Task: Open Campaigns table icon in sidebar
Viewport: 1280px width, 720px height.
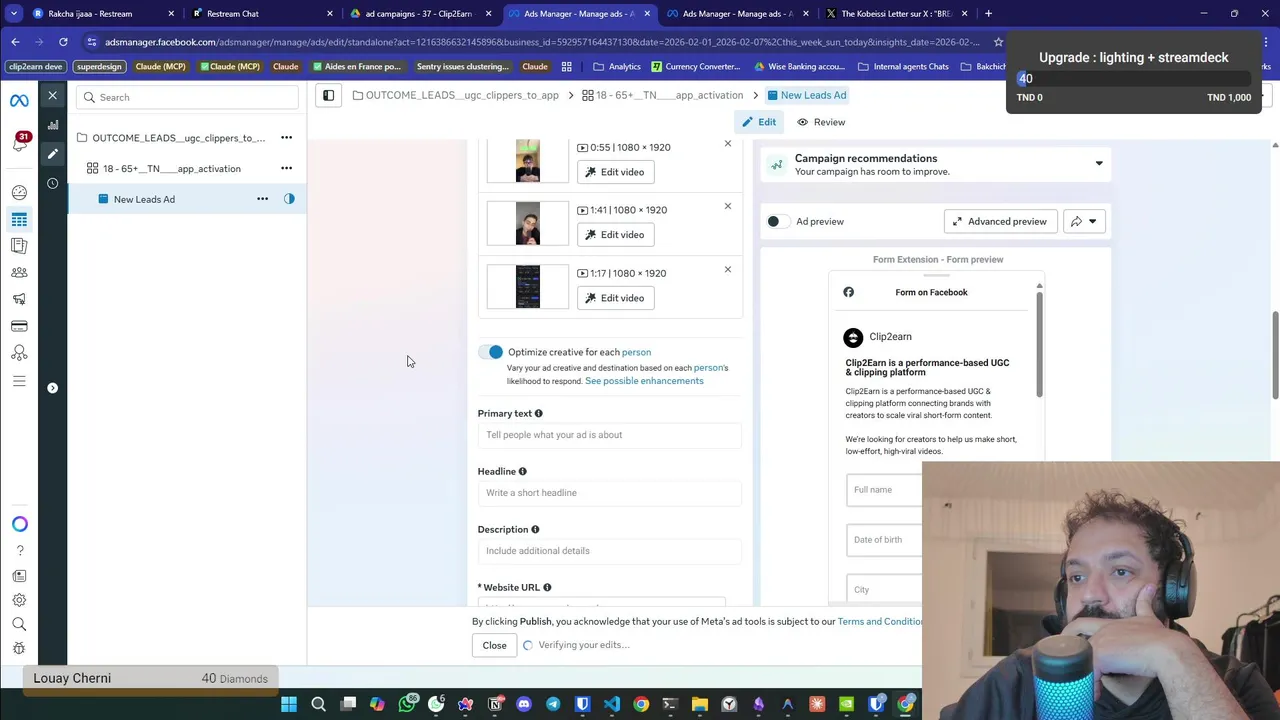Action: 19,219
